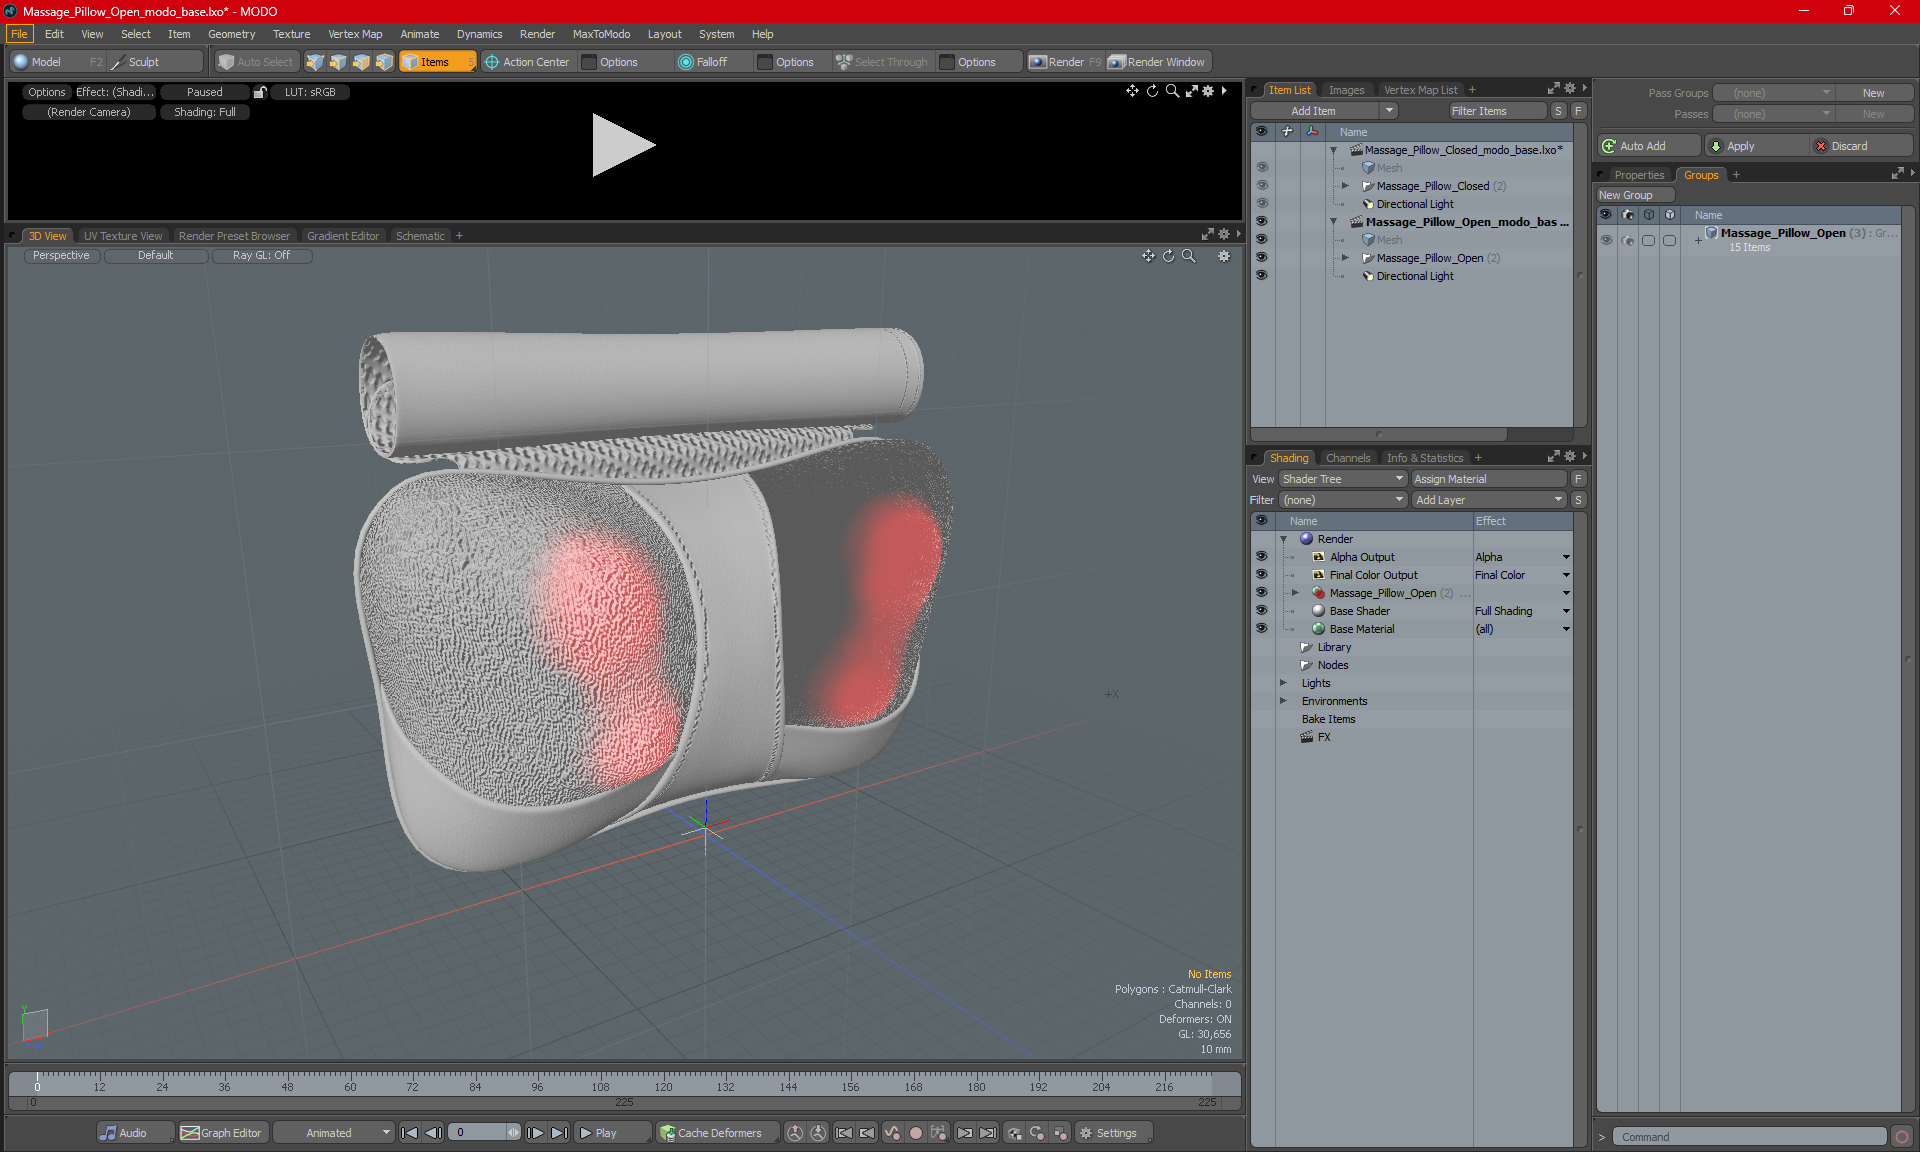This screenshot has width=1920, height=1152.
Task: Collapse Massage_Pillow_Closed_modo_base.lxo scene
Action: tap(1333, 150)
